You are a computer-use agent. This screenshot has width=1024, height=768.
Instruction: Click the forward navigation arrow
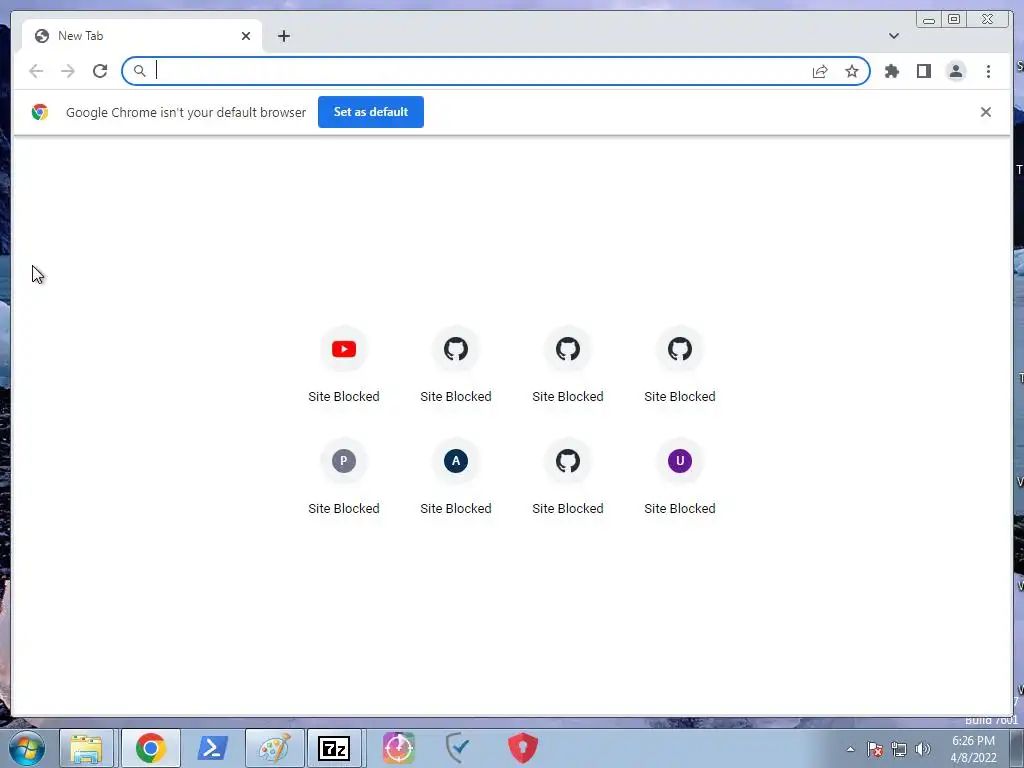point(68,71)
